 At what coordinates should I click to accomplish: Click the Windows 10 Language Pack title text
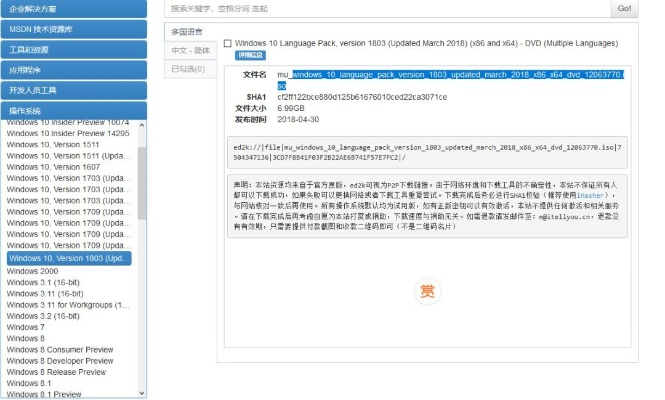426,43
